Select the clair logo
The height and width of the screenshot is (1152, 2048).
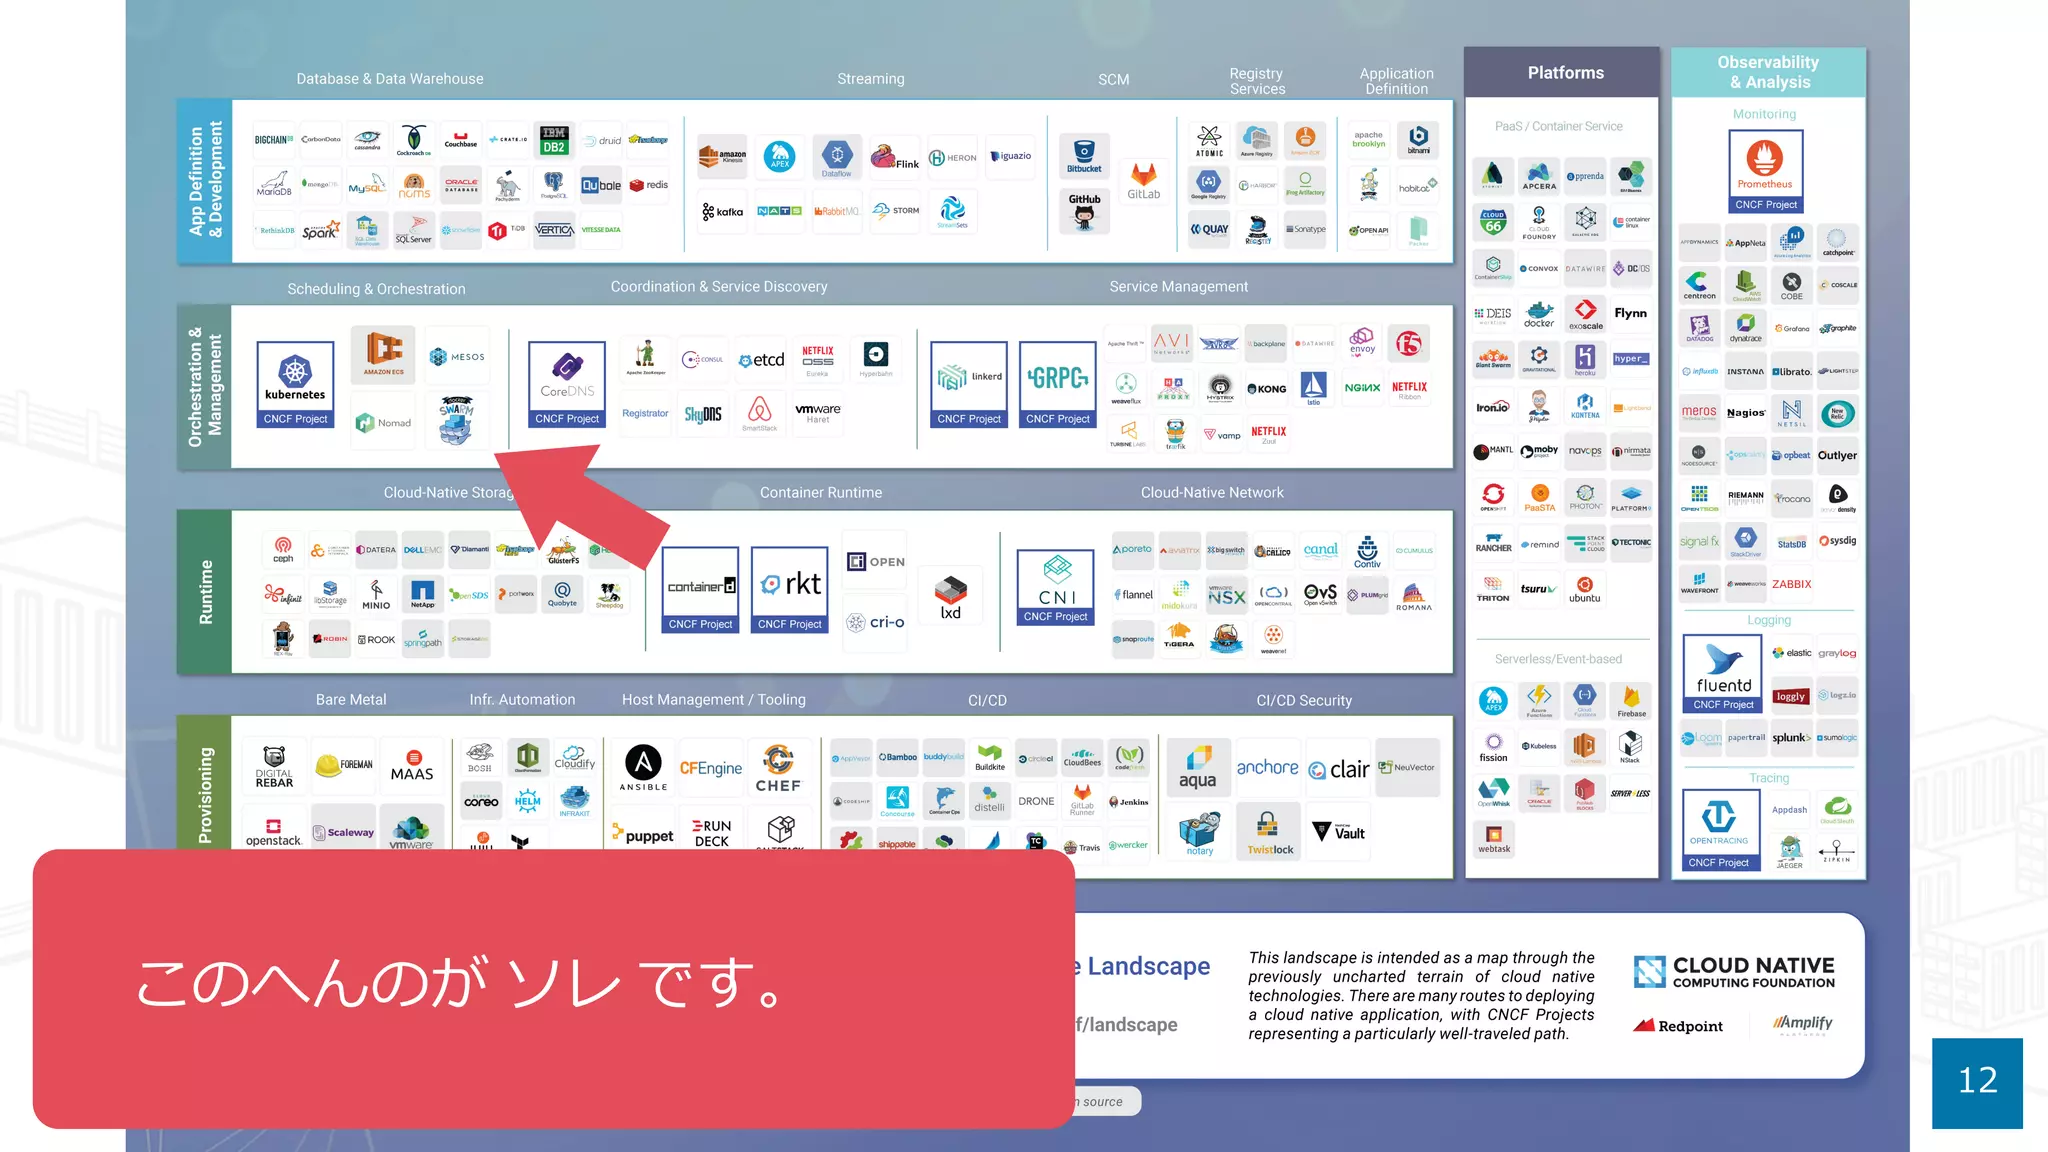pos(1339,769)
